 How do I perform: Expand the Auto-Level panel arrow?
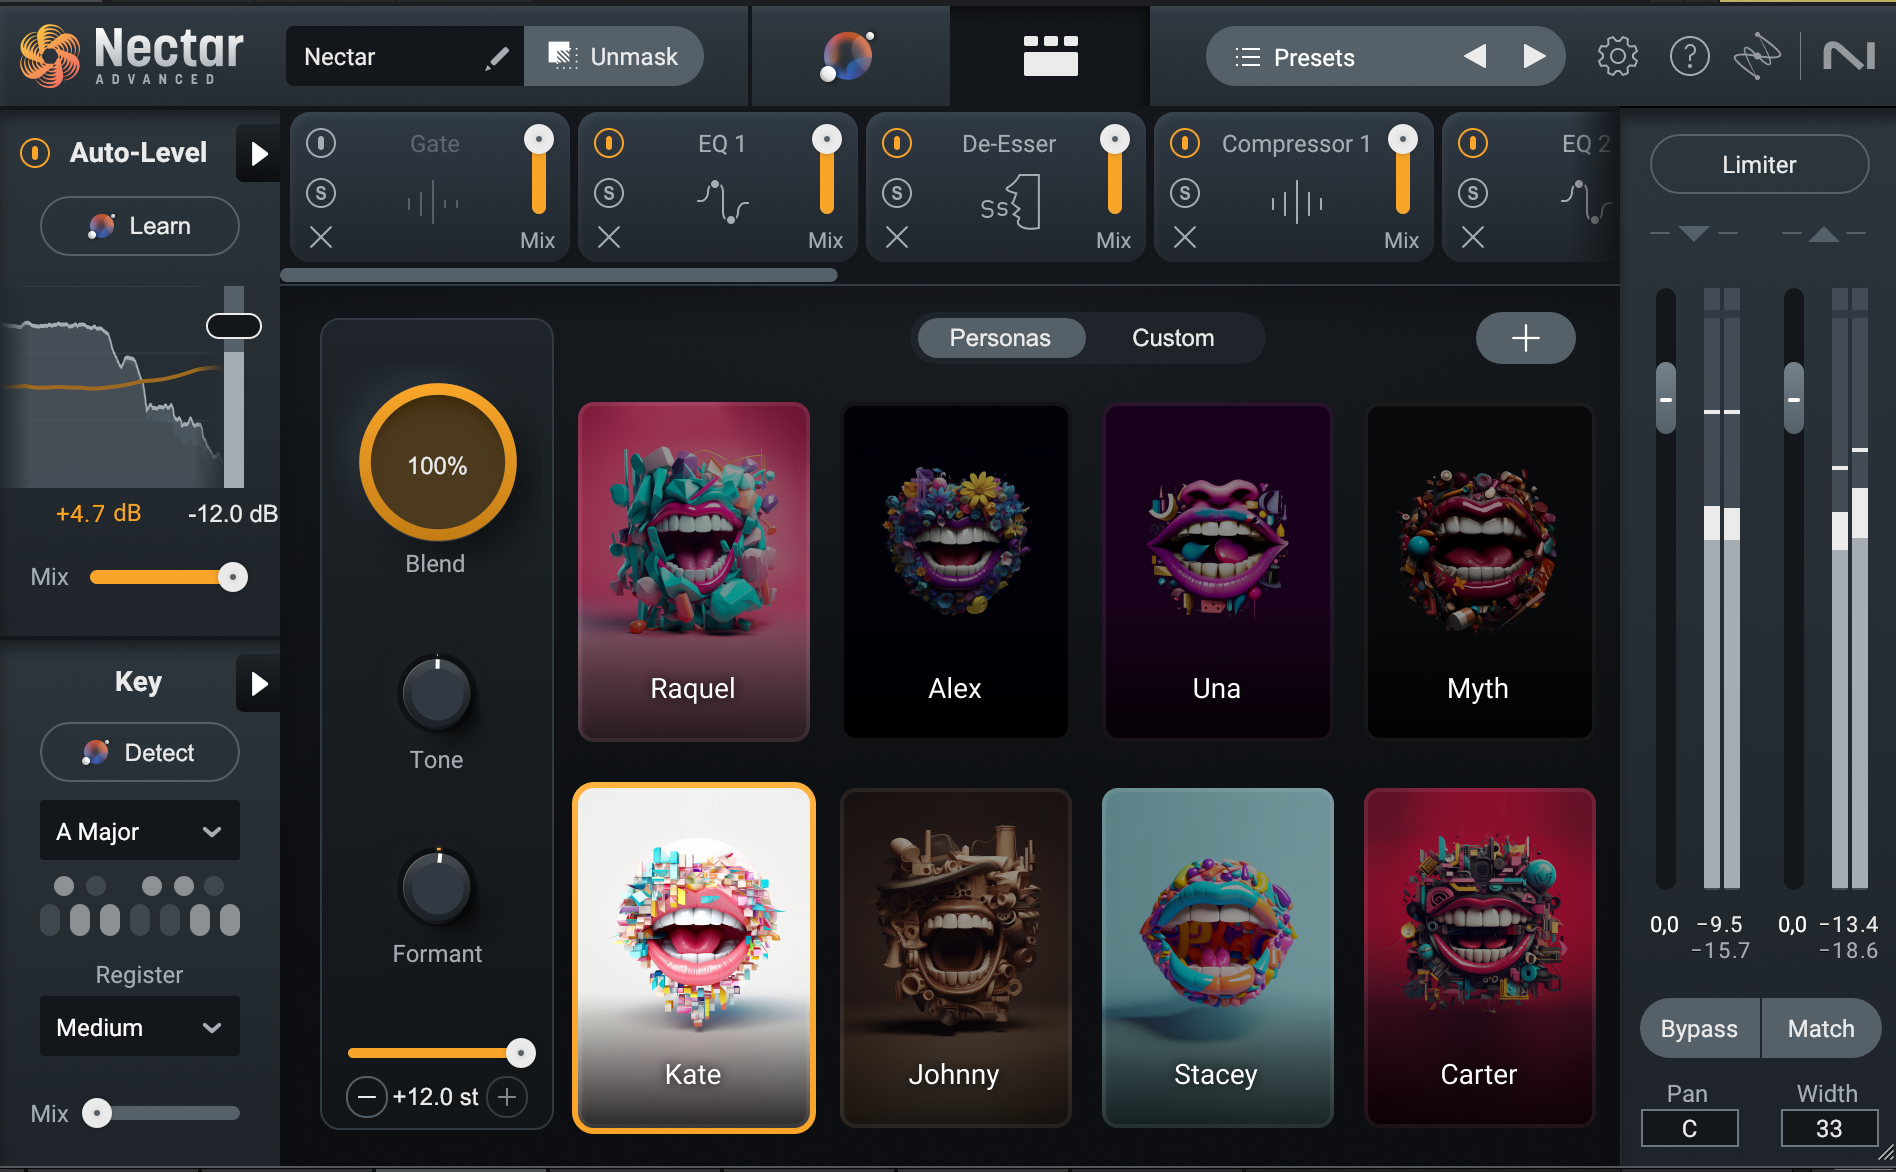point(258,153)
